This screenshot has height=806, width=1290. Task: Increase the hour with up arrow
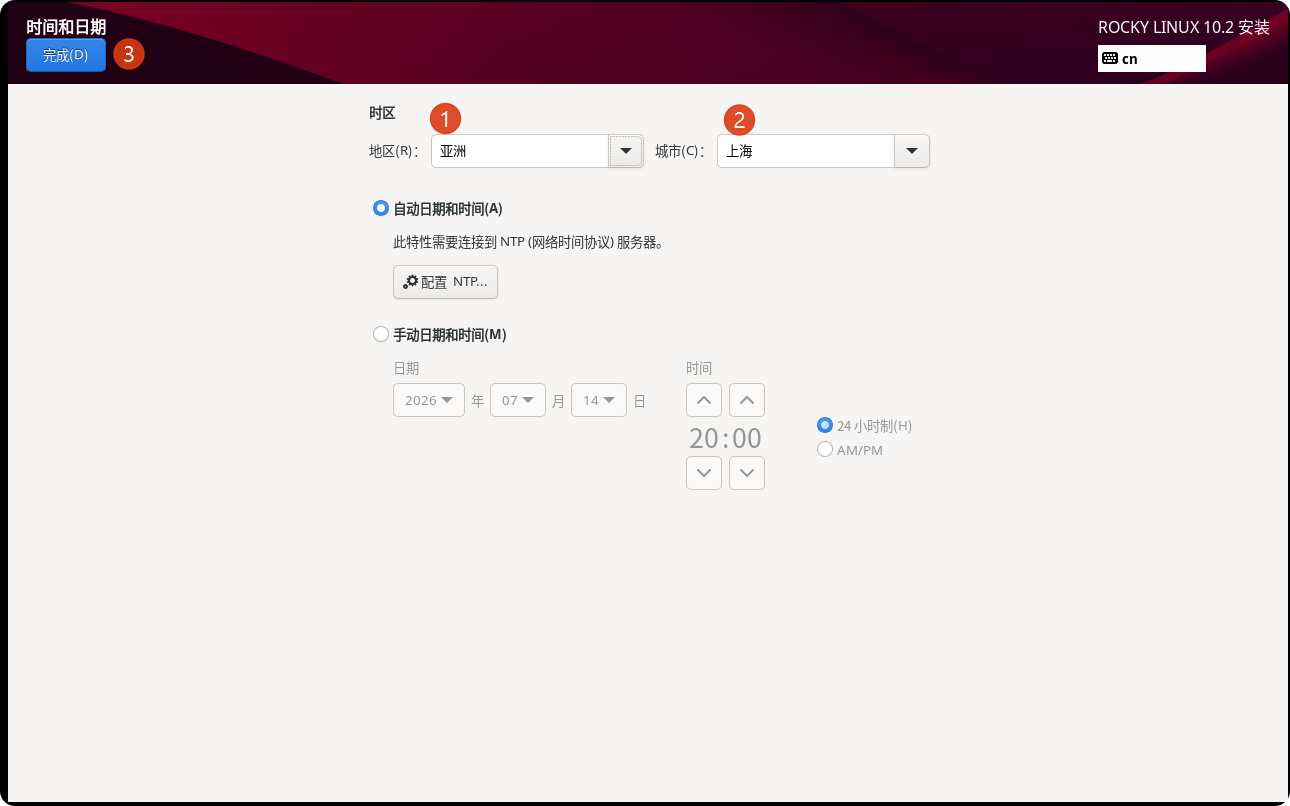pyautogui.click(x=704, y=400)
